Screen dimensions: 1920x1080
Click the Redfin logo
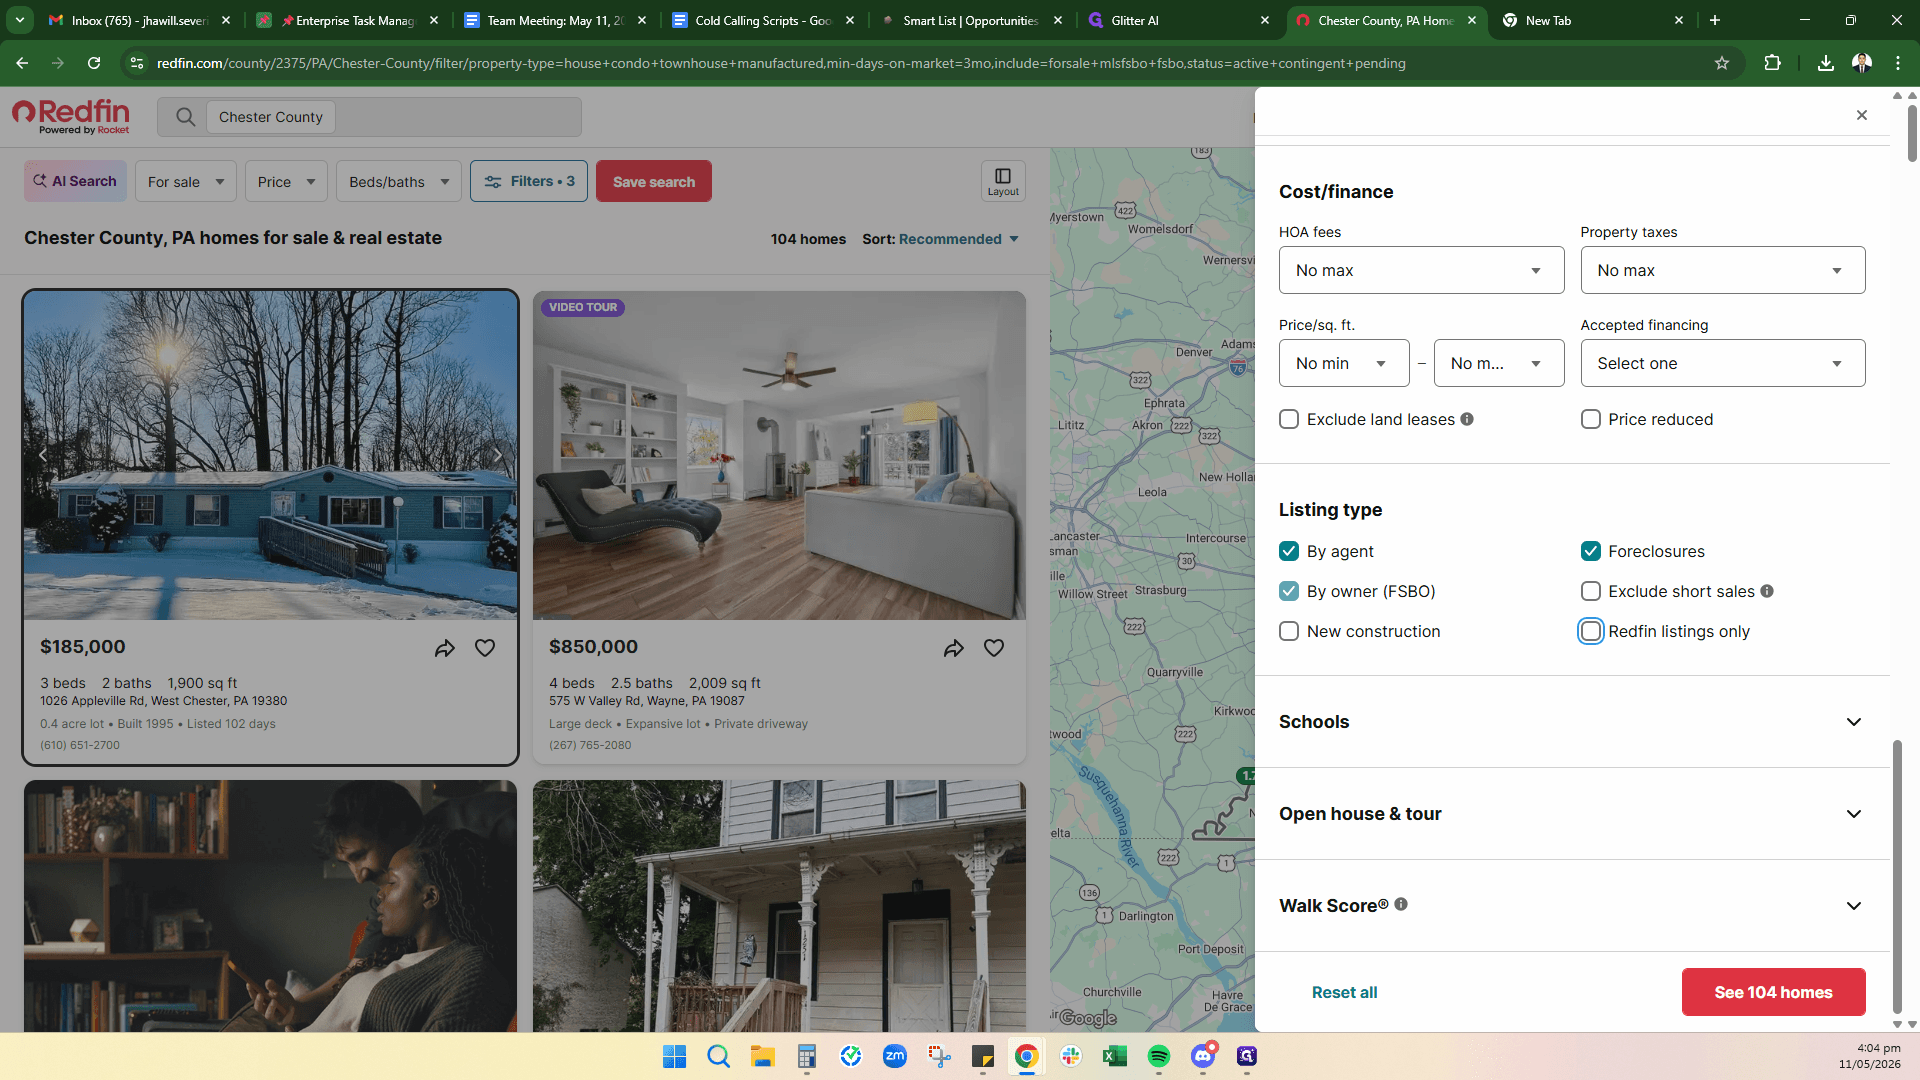click(71, 116)
